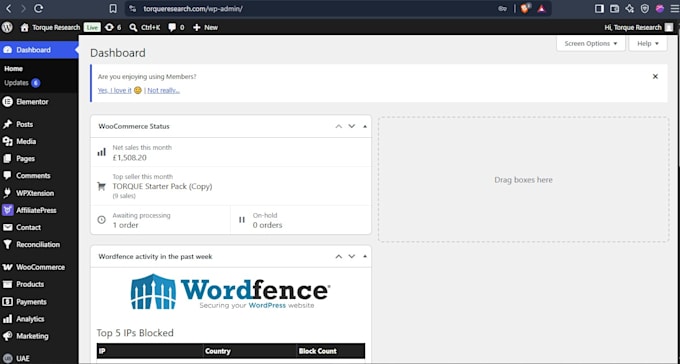
Task: Click the 'Yes, I love it' link
Action: coord(114,90)
